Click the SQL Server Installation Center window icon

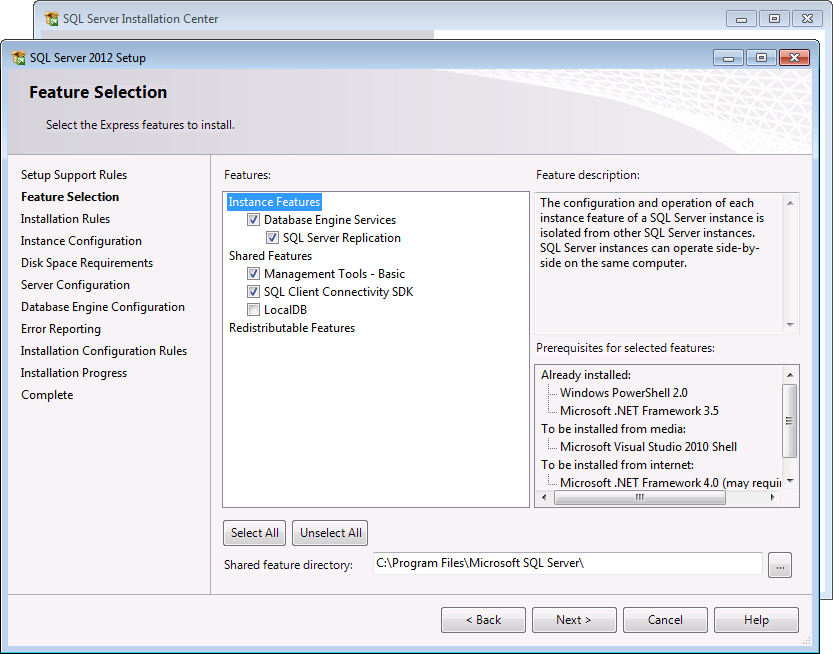click(52, 19)
